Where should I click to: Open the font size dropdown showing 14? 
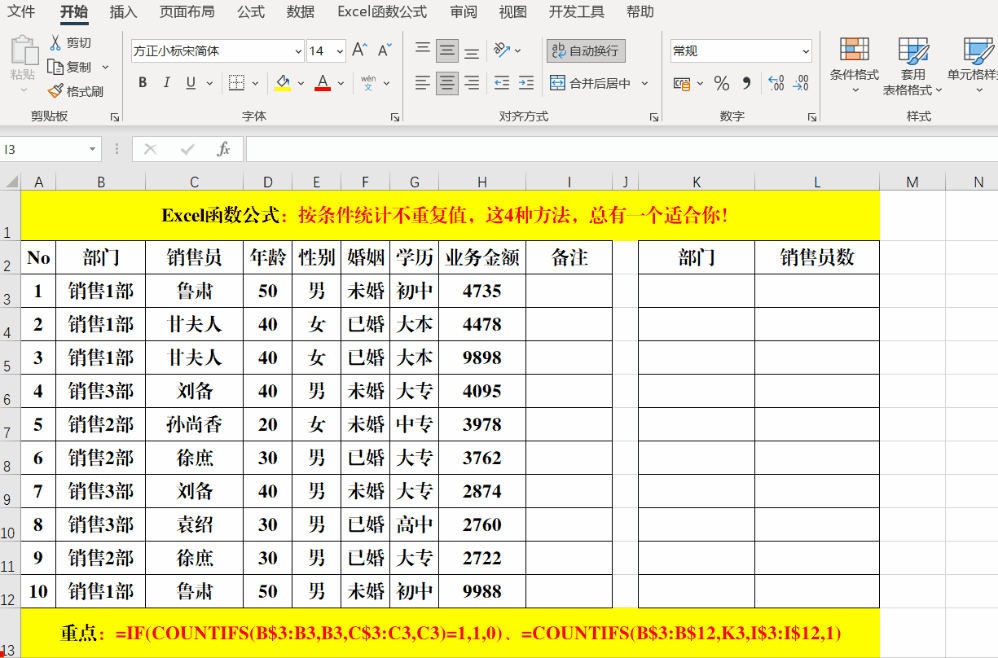tap(340, 52)
